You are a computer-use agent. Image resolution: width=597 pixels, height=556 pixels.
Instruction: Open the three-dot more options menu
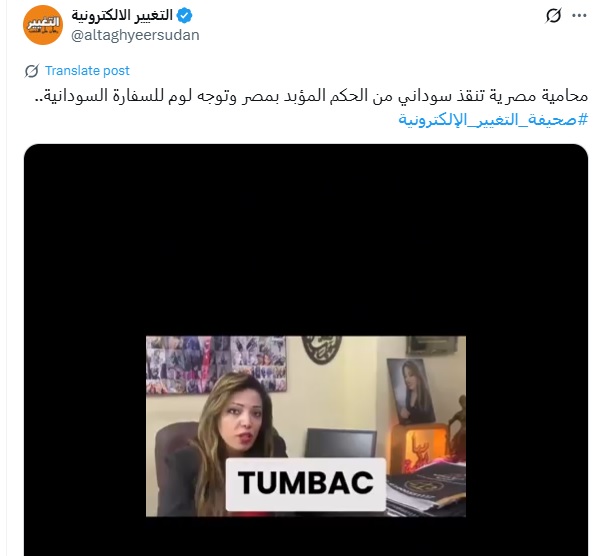579,16
